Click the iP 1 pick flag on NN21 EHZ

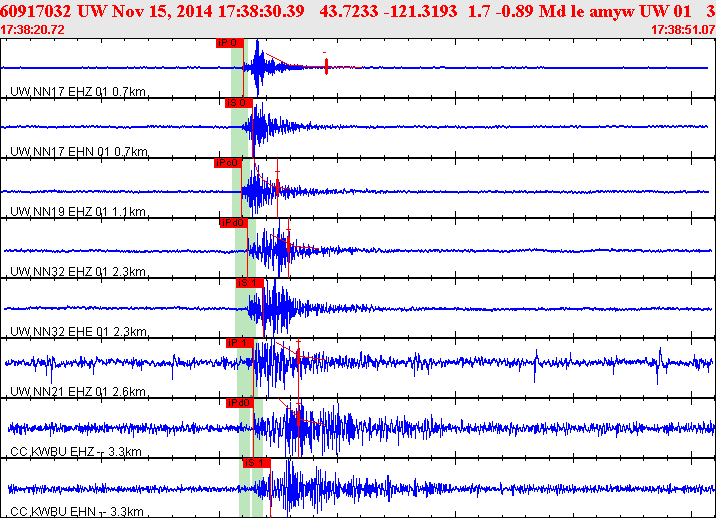pyautogui.click(x=239, y=343)
